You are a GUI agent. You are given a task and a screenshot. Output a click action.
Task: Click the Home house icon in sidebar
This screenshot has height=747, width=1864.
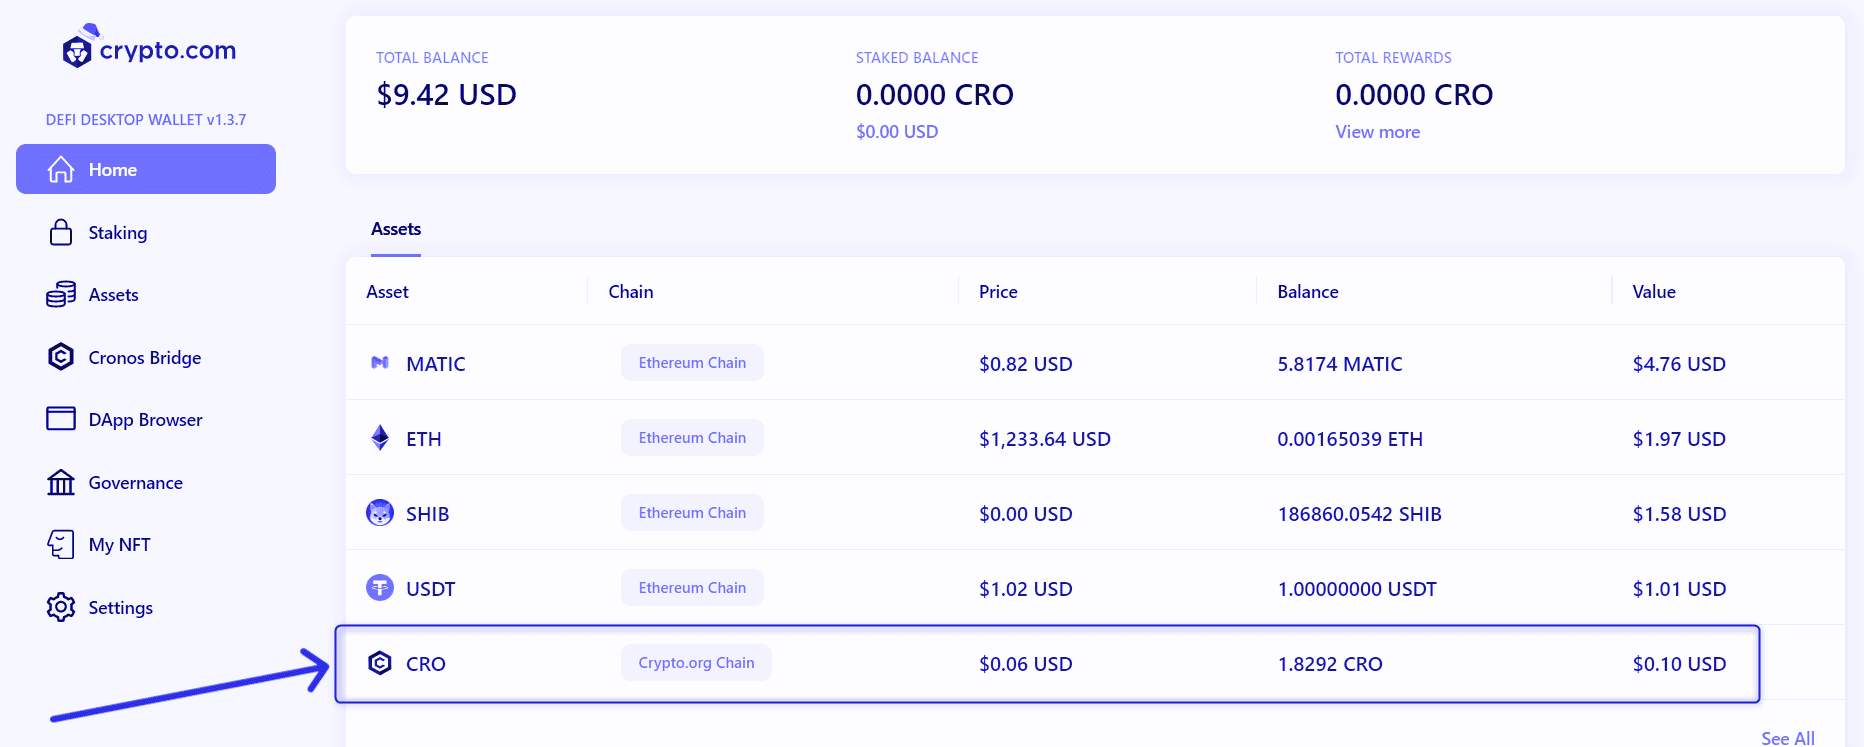[x=61, y=170]
